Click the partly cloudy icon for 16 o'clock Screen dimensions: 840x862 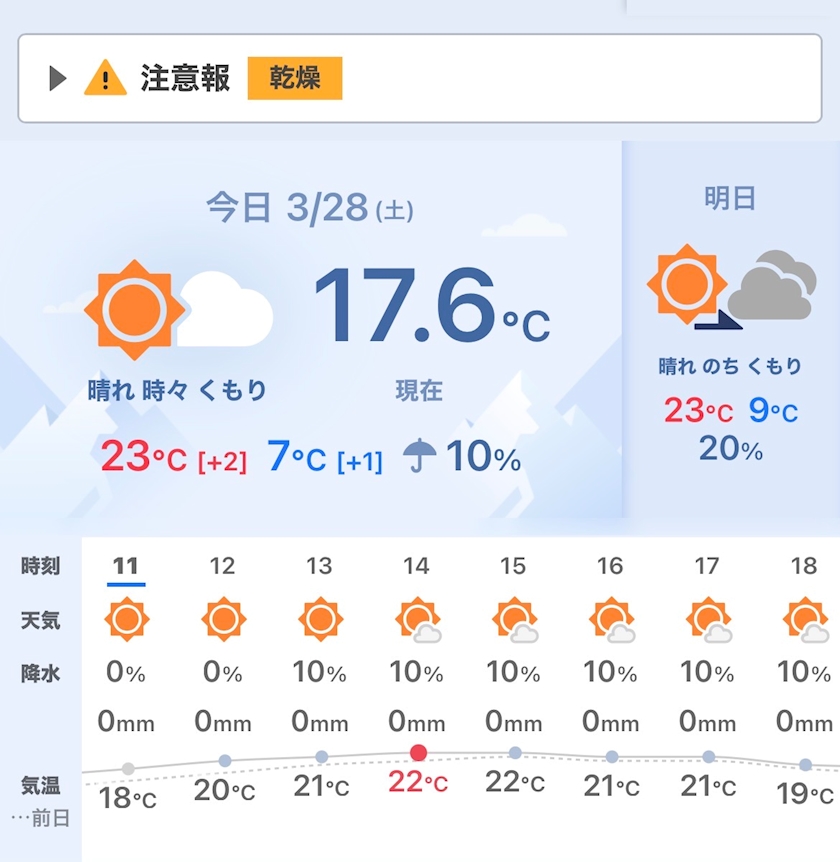coord(611,620)
